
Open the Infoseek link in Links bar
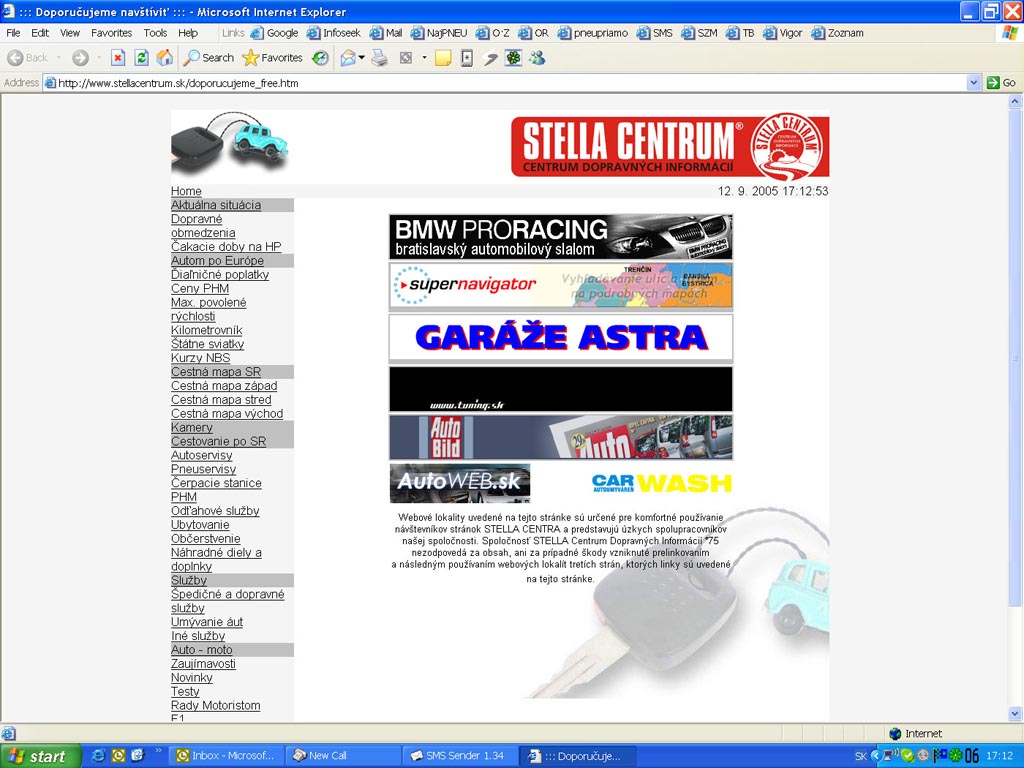(x=334, y=33)
